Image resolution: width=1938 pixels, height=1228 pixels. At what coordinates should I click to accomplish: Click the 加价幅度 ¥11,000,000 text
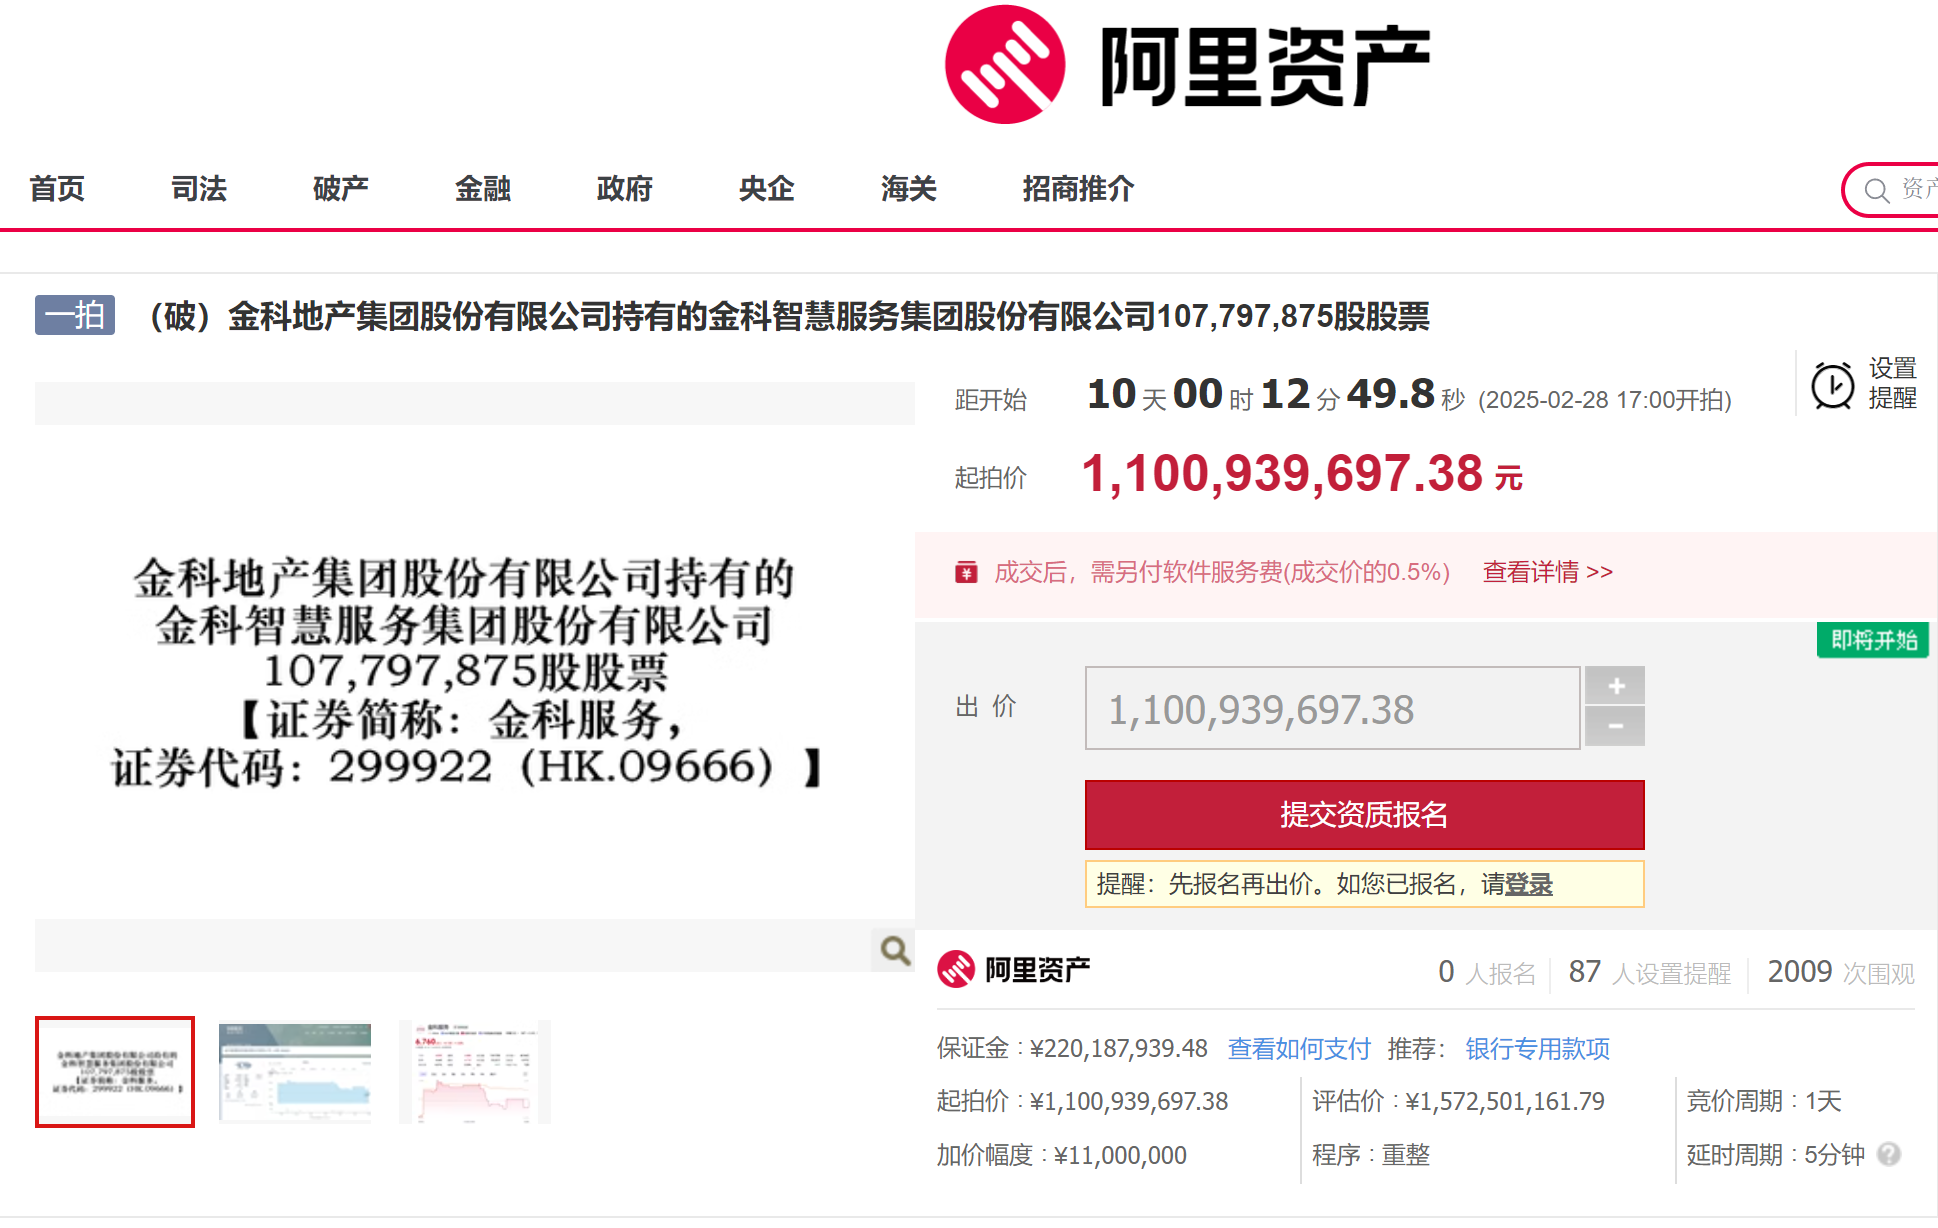[1061, 1155]
